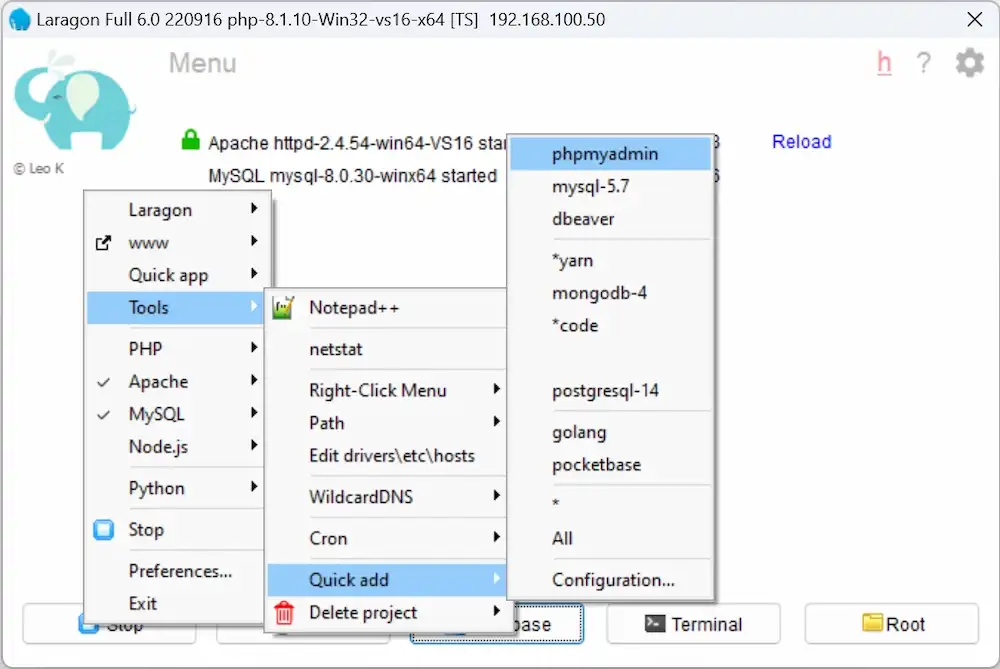Expand the Cron submenu arrow
1000x669 pixels.
tap(496, 536)
